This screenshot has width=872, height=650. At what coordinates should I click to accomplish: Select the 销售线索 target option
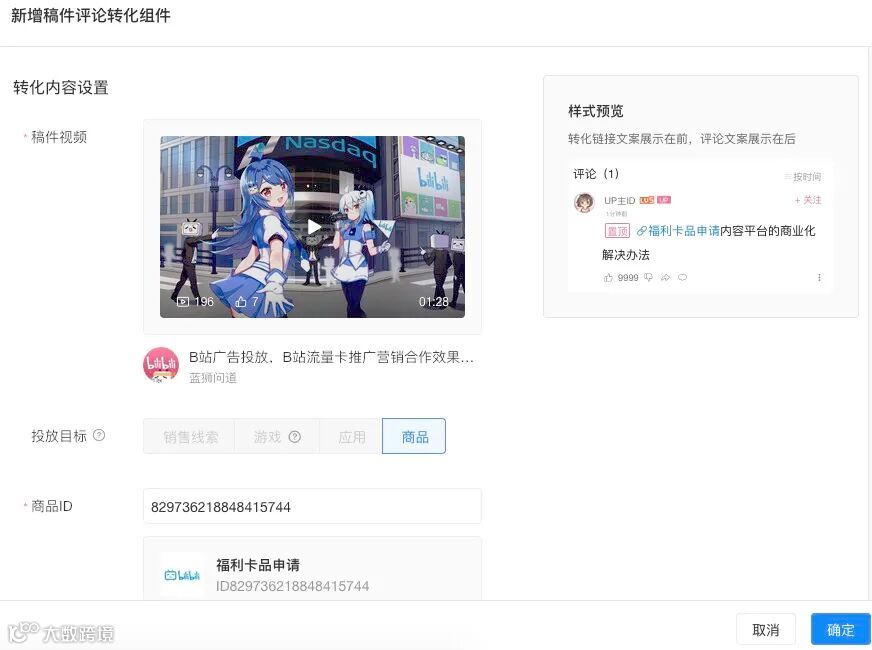click(x=190, y=436)
